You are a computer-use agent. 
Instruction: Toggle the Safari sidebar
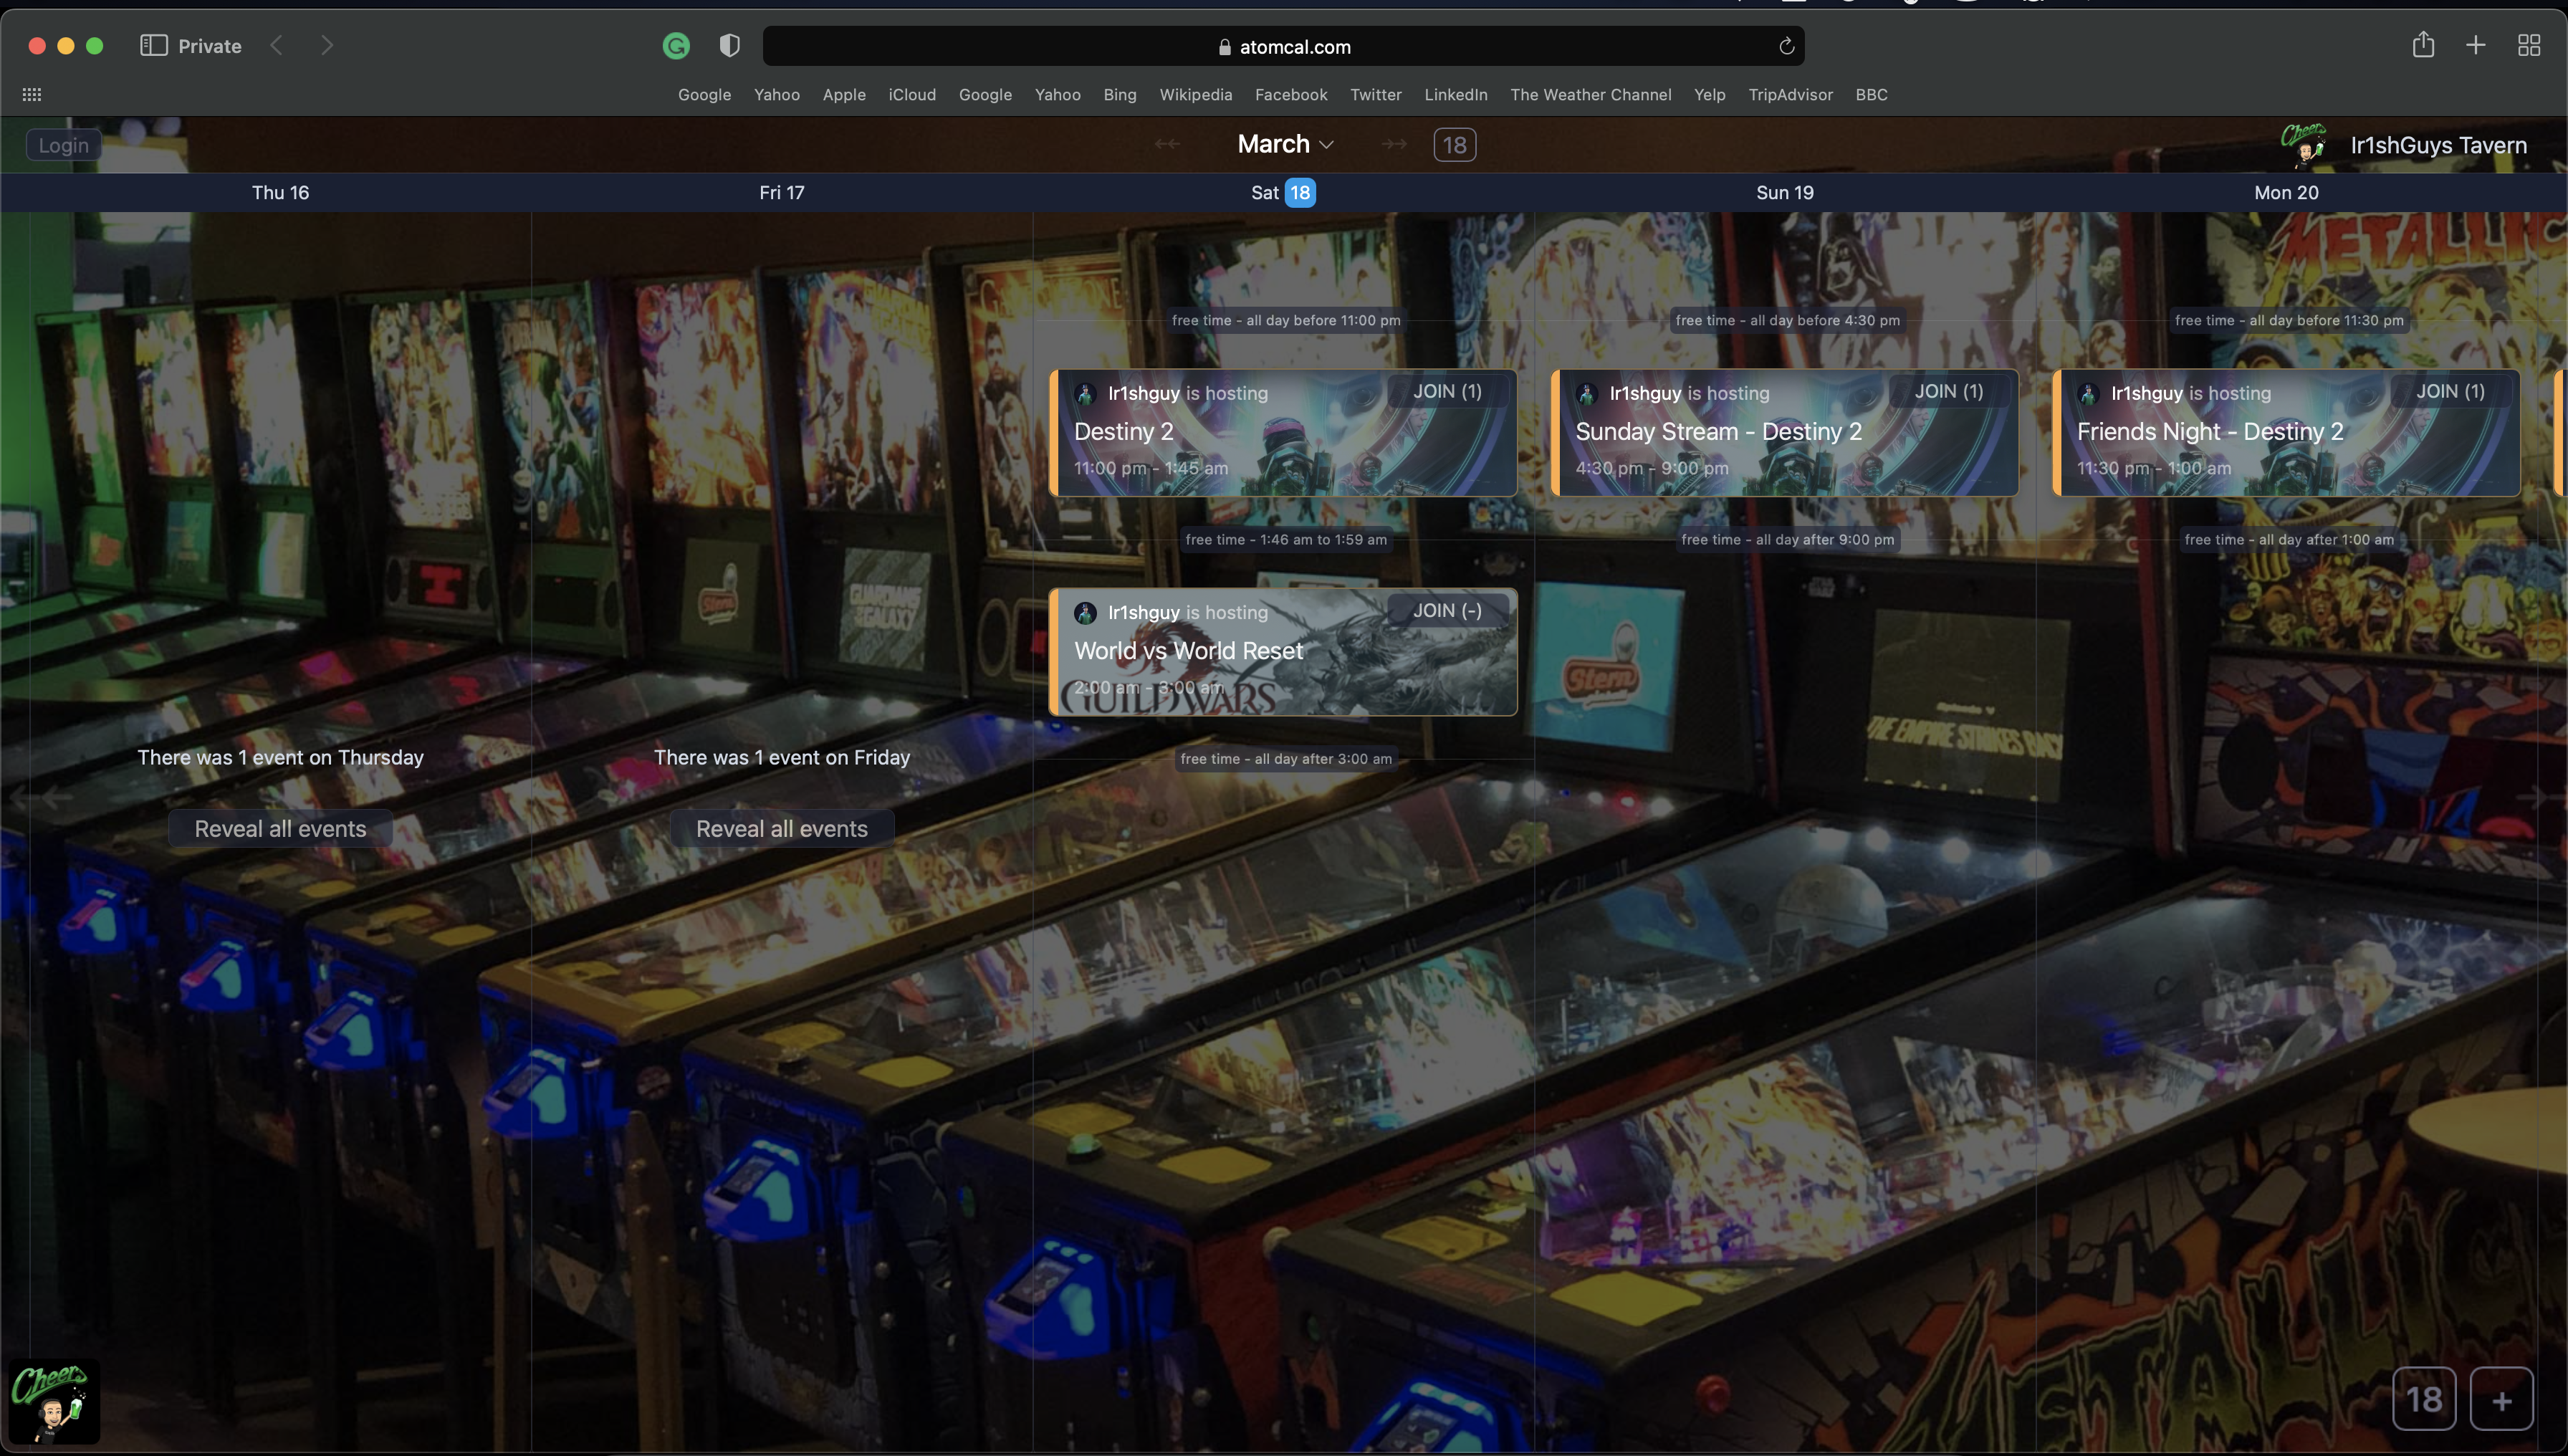point(153,45)
